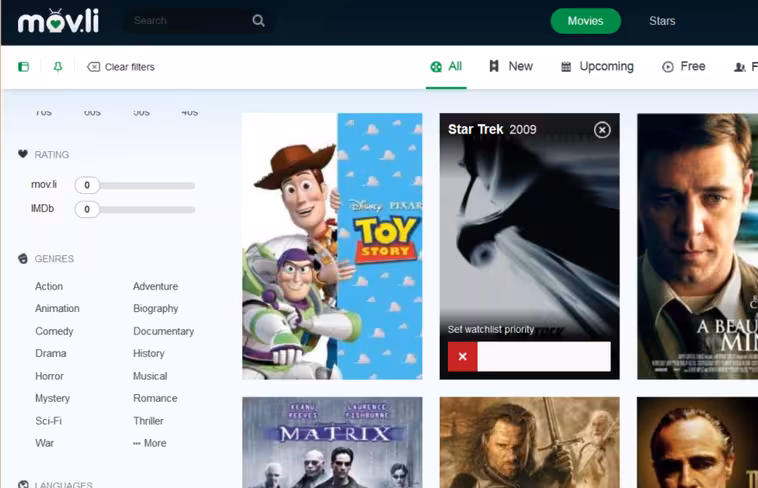Image resolution: width=758 pixels, height=488 pixels.
Task: Open The Matrix poster
Action: [332, 443]
